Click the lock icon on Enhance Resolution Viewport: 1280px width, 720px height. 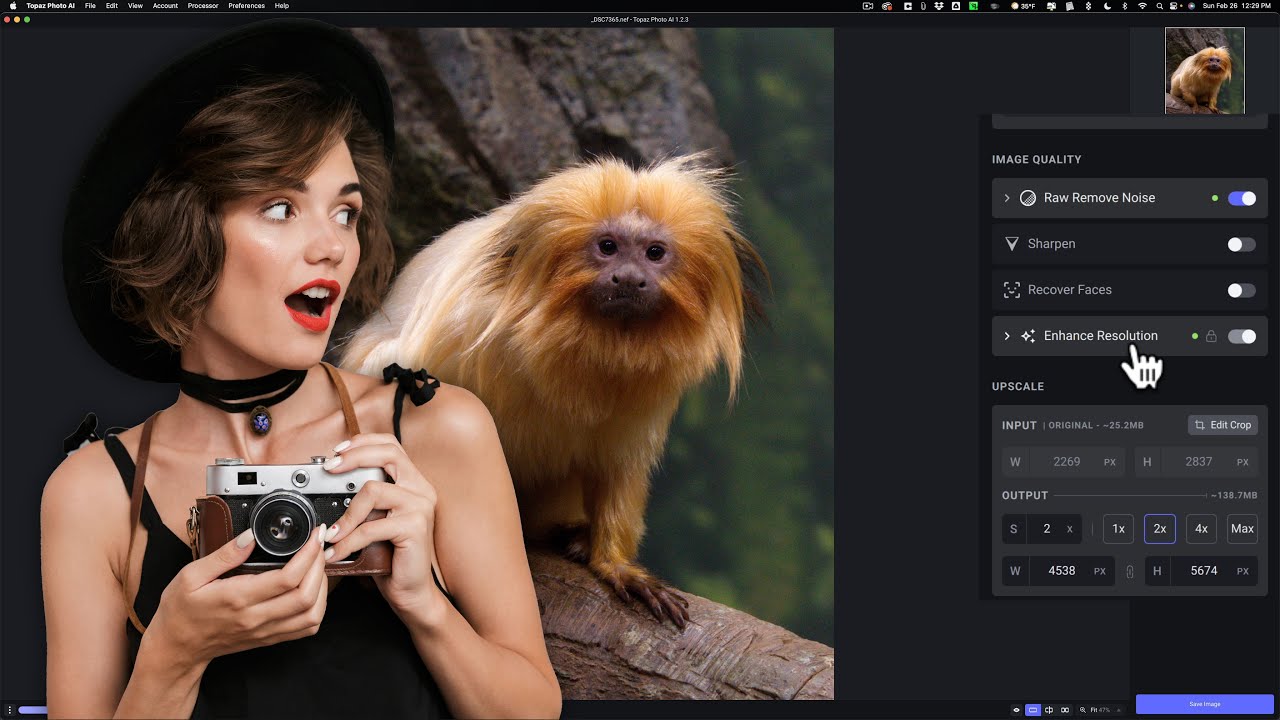[x=1211, y=336]
